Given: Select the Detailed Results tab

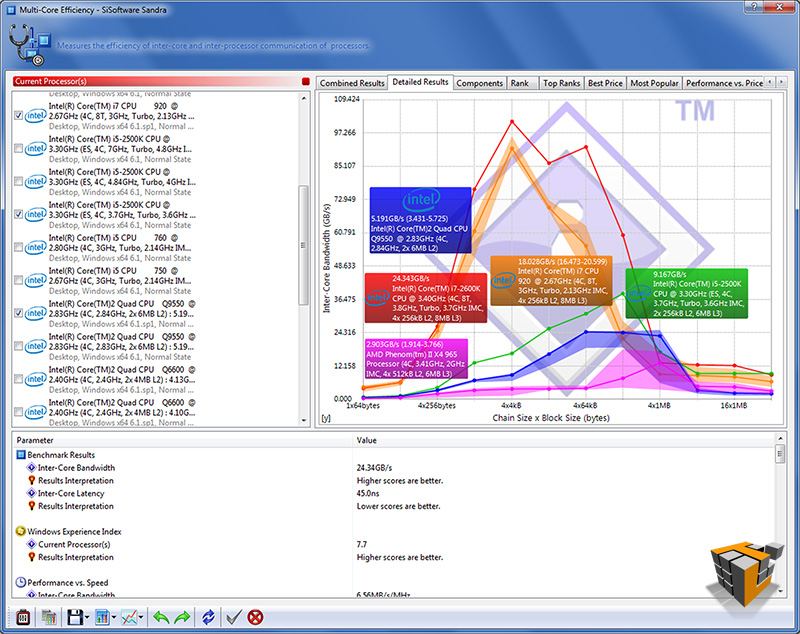Looking at the screenshot, I should [x=420, y=82].
